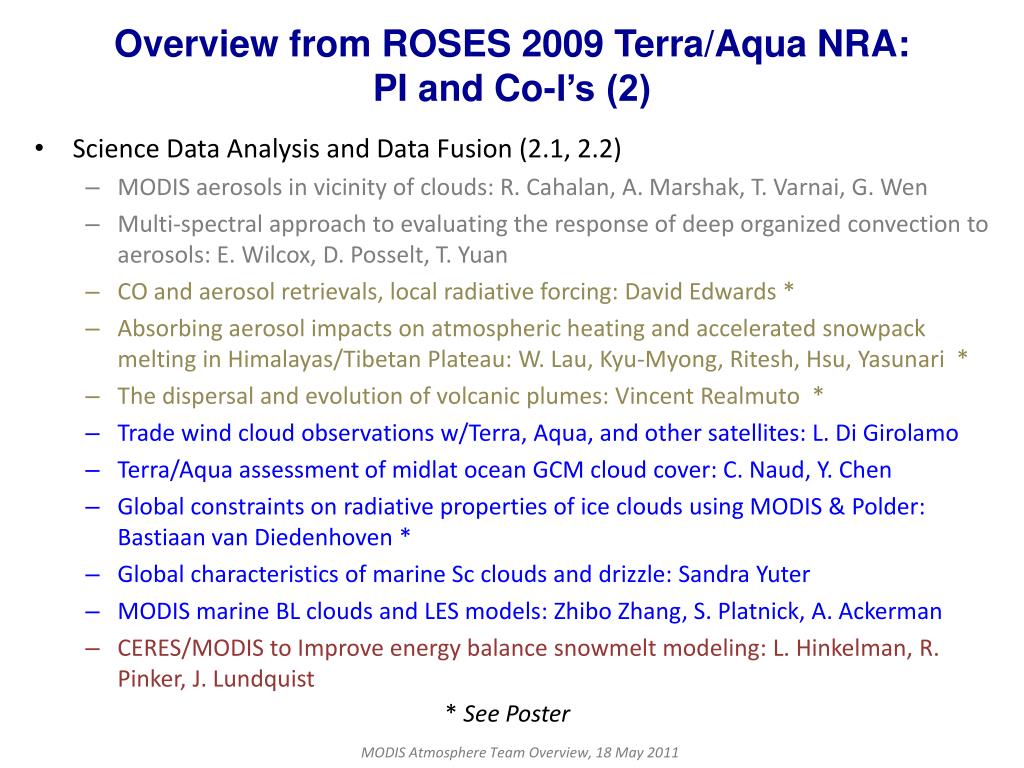Screen dimensions: 1024x768
Task: Select the line 'MODIS aerosols in vicinity of clouds'
Action: [522, 187]
